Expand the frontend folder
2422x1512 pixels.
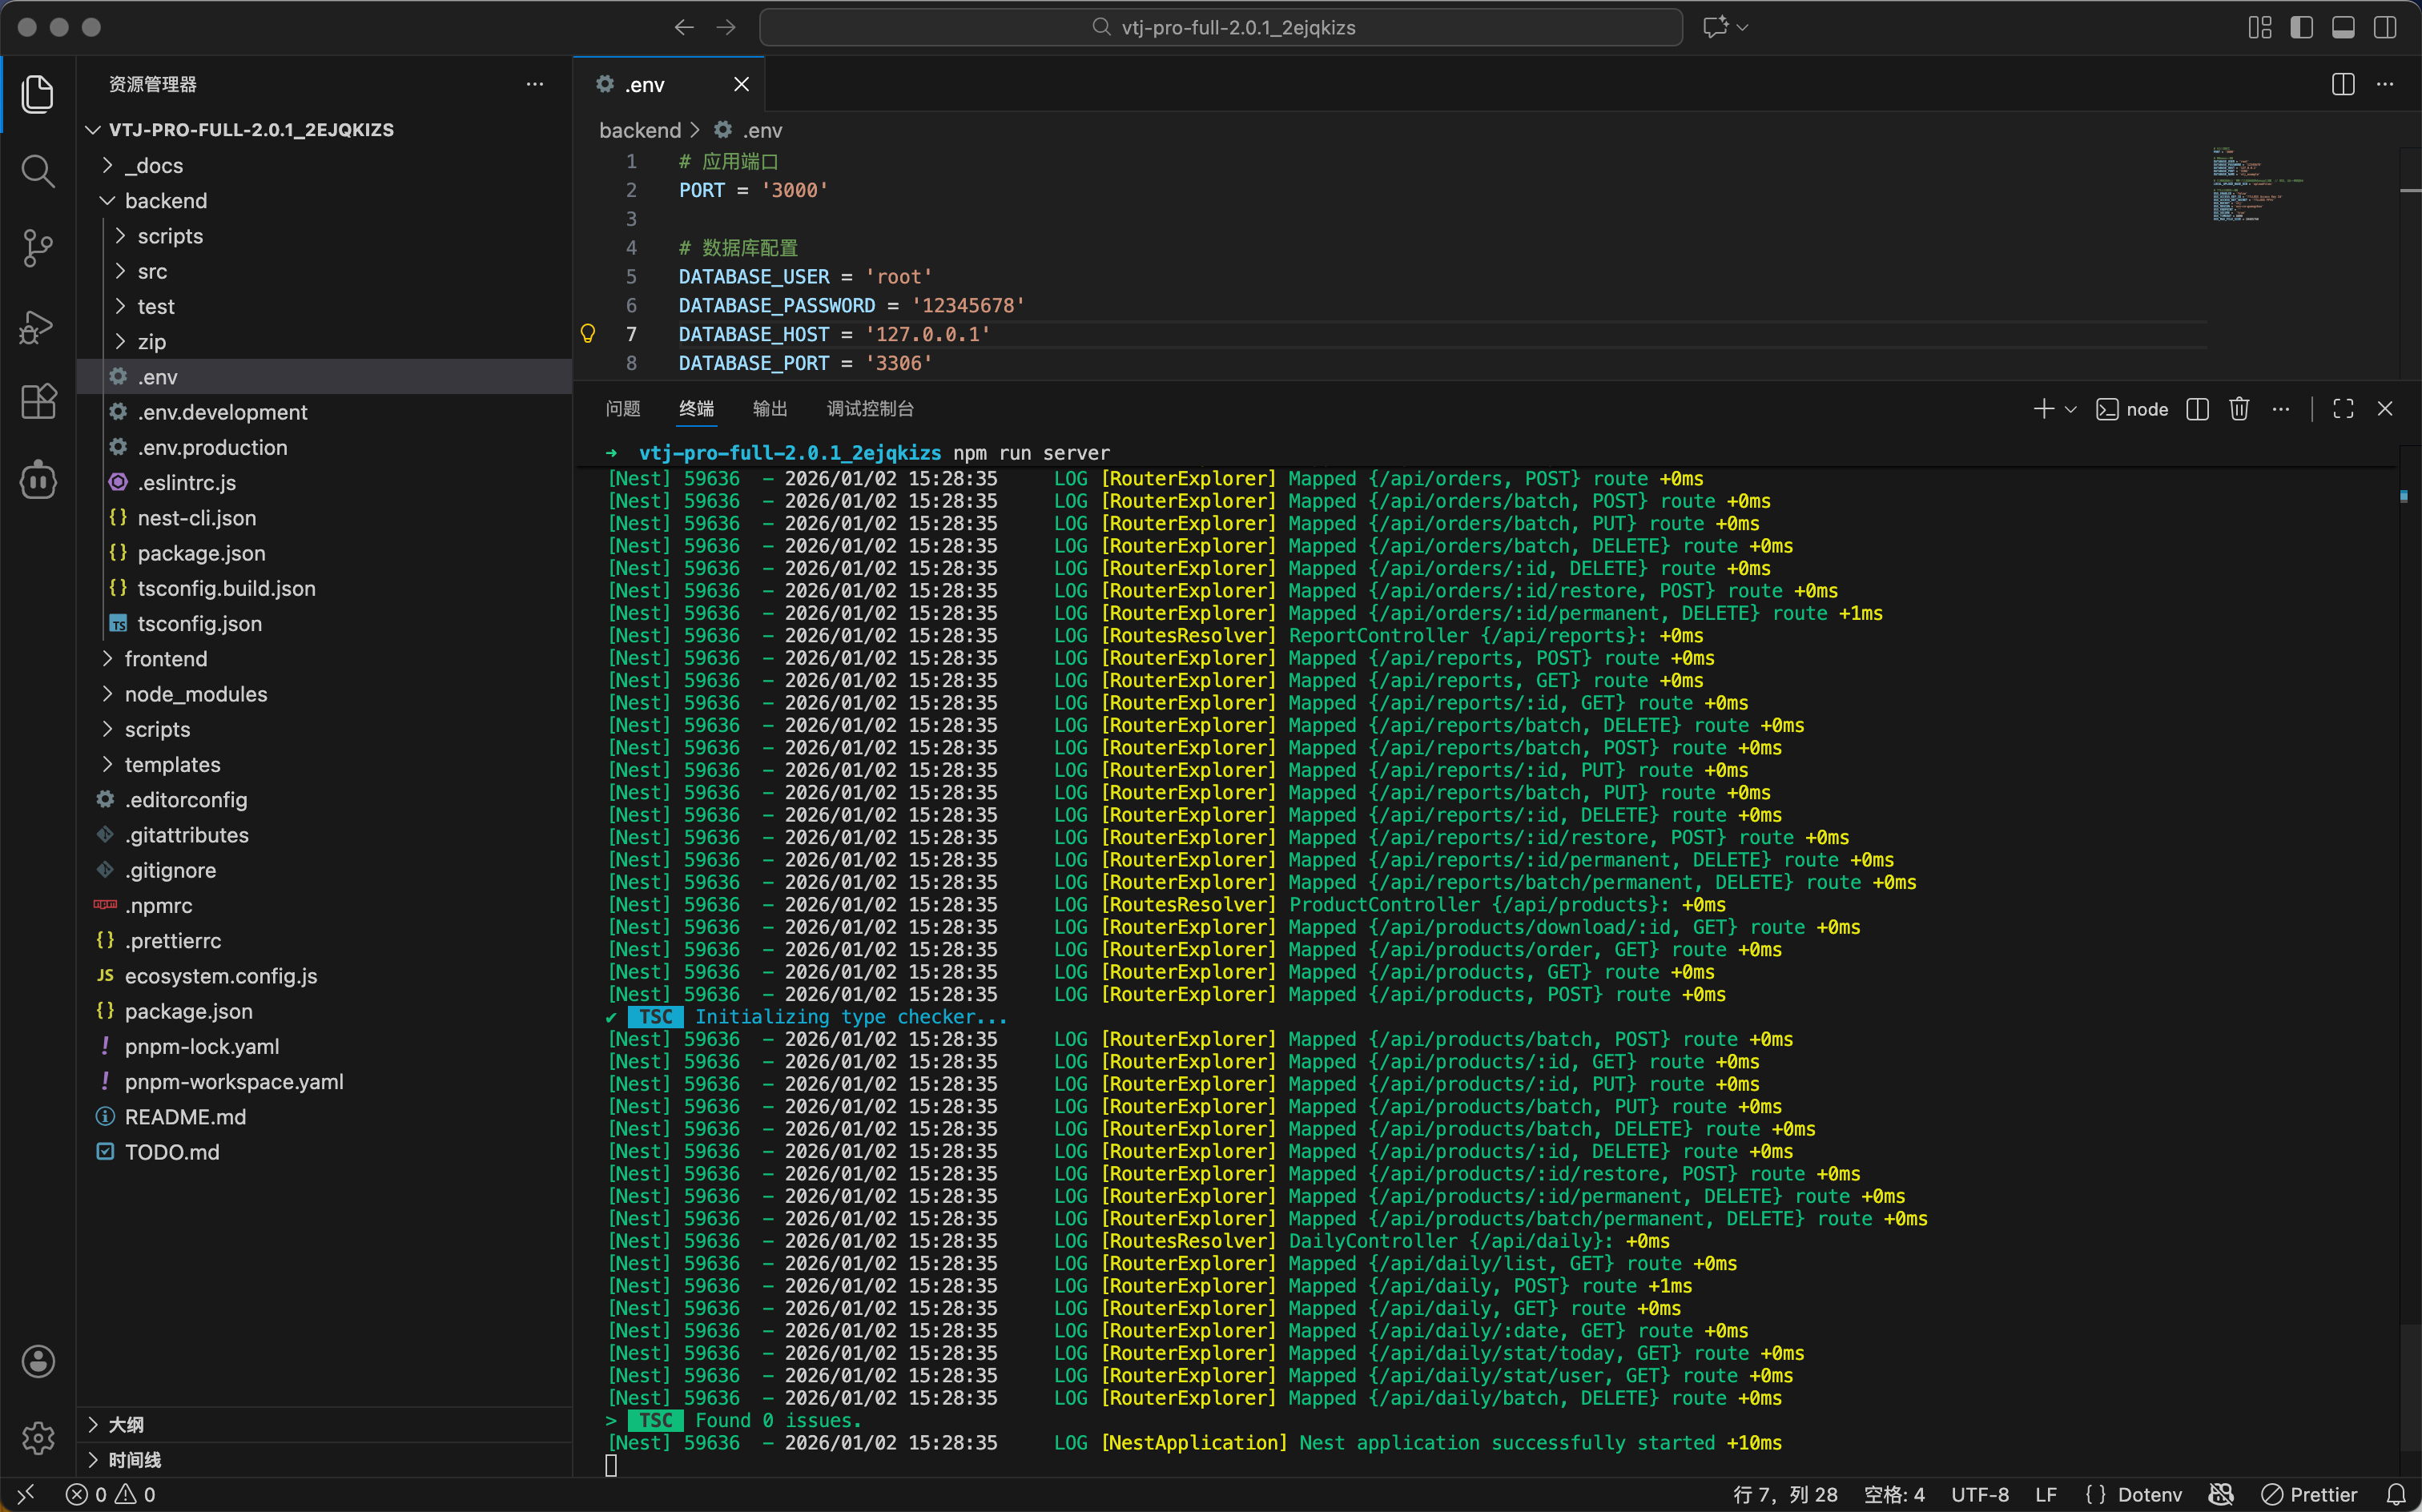tap(166, 659)
